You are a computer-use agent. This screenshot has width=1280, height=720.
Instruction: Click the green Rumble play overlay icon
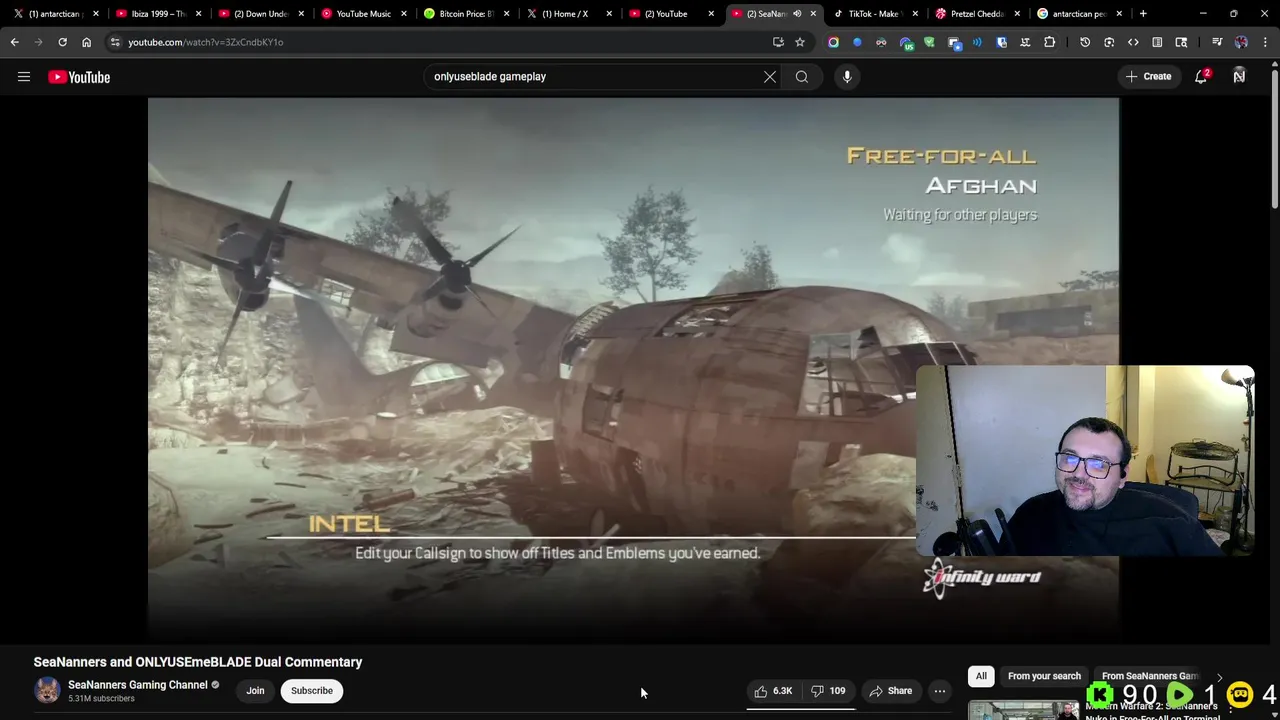coord(1180,695)
